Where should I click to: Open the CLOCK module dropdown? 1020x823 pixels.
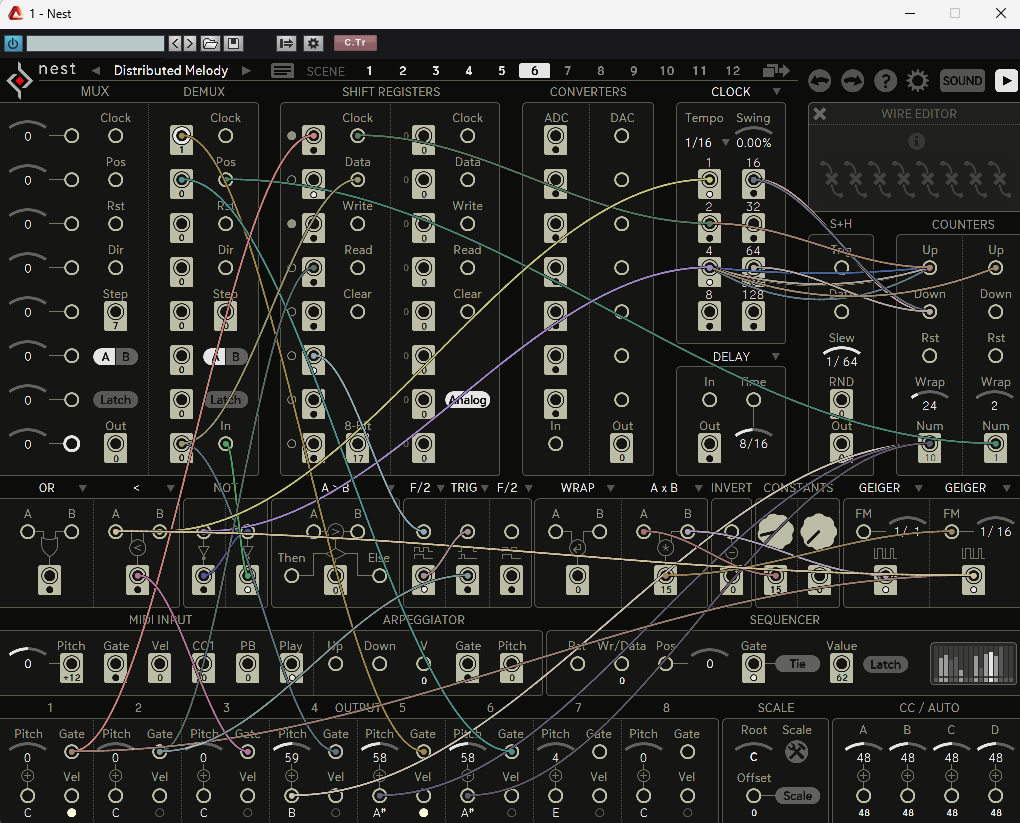coord(776,92)
